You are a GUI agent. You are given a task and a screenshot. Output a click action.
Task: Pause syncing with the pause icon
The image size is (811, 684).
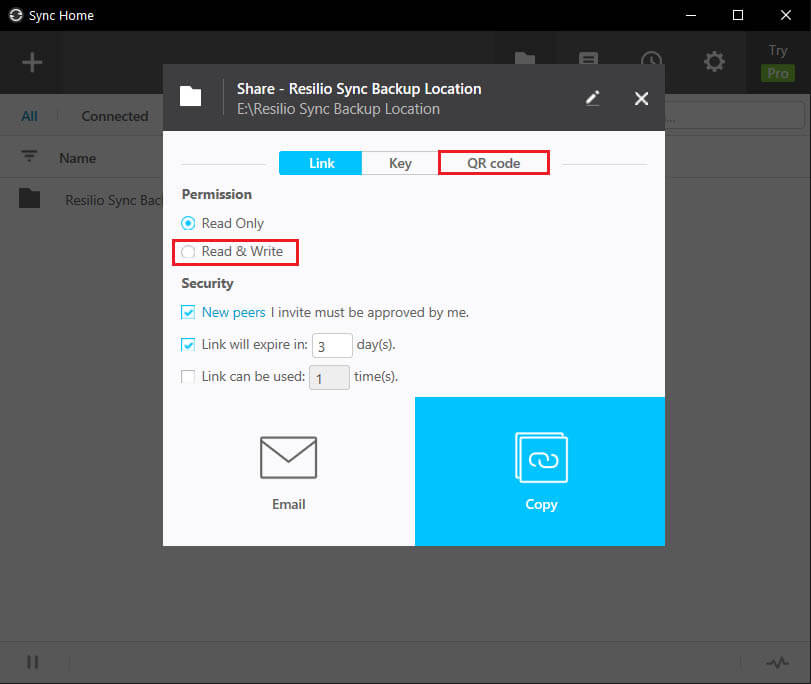coord(33,662)
